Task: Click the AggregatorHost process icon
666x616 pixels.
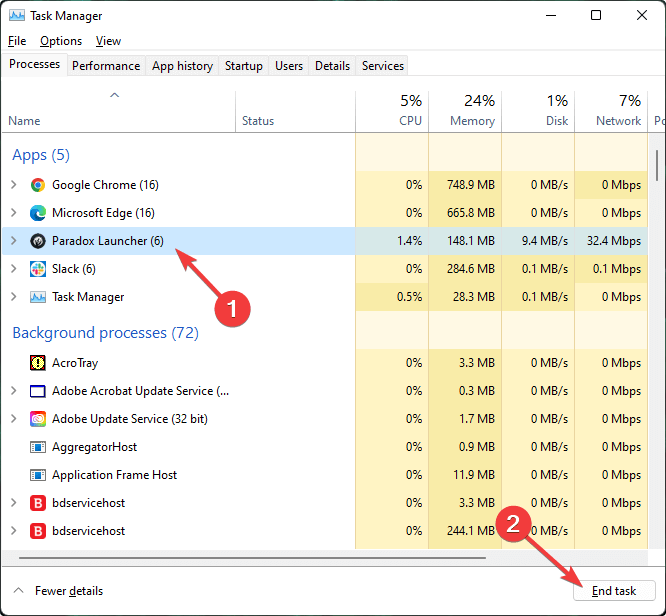Action: [x=38, y=447]
